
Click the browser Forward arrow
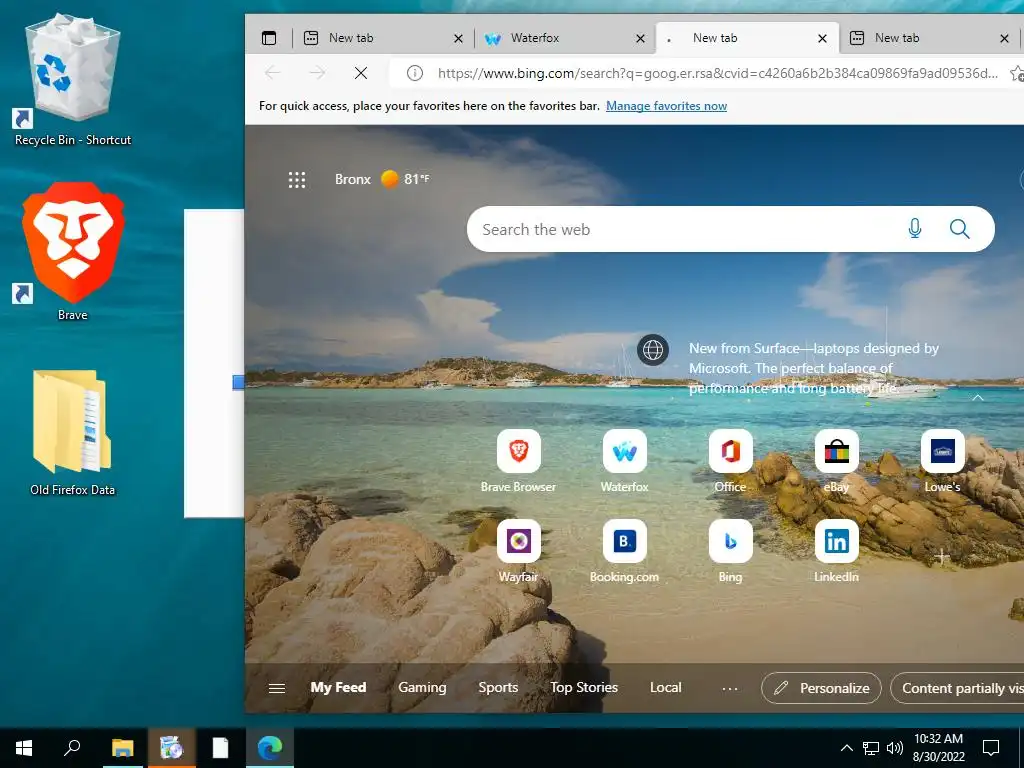click(x=317, y=73)
